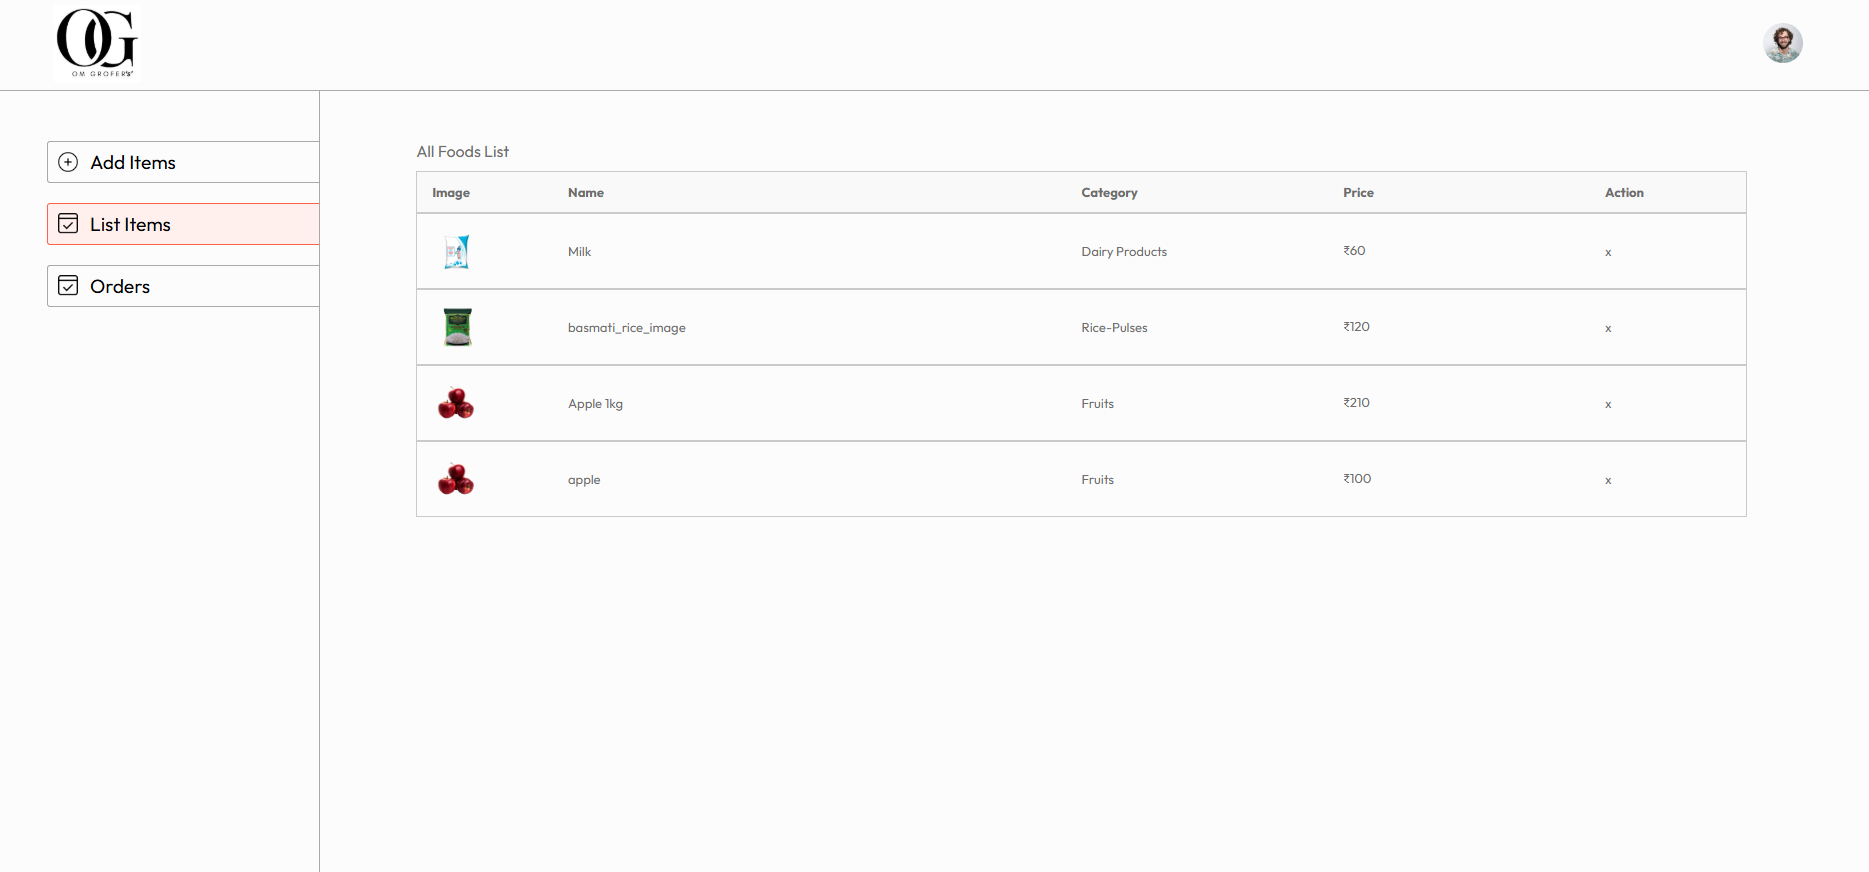The height and width of the screenshot is (872, 1869).
Task: Click the Dairy Products category cell
Action: (x=1123, y=252)
